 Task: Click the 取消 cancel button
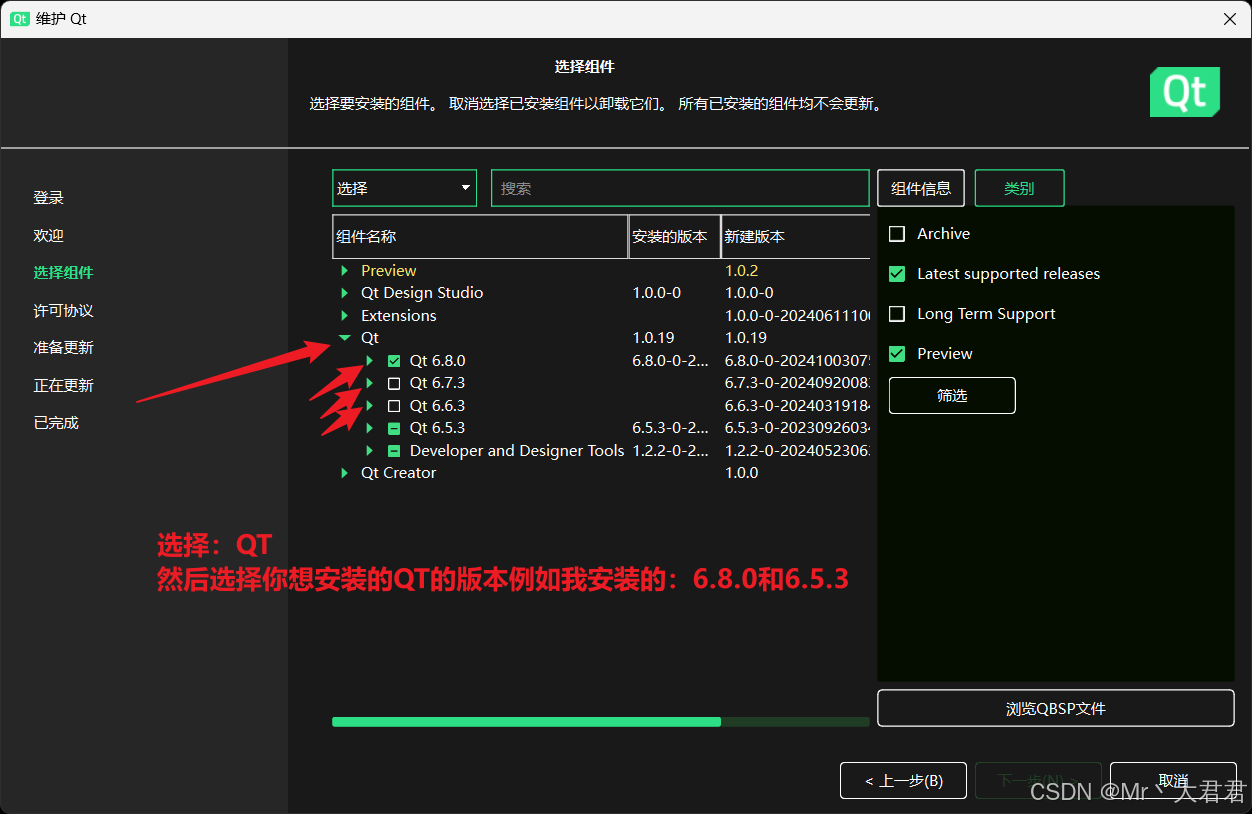(x=1172, y=781)
